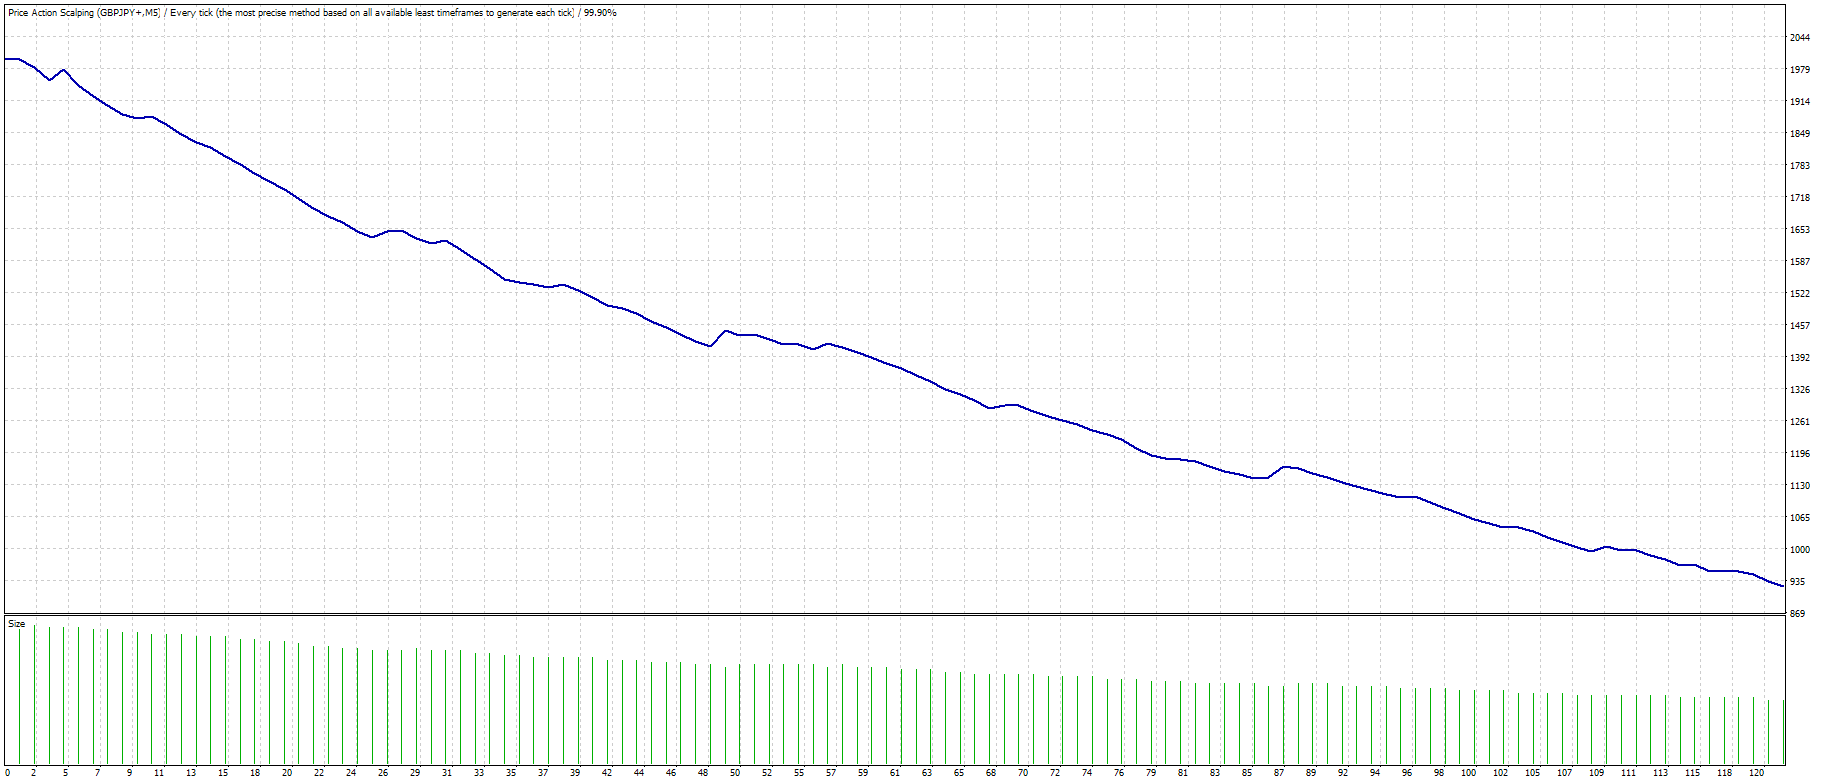Click the 'Size' label in lower panel
Image resolution: width=1830 pixels, height=782 pixels.
coord(17,624)
